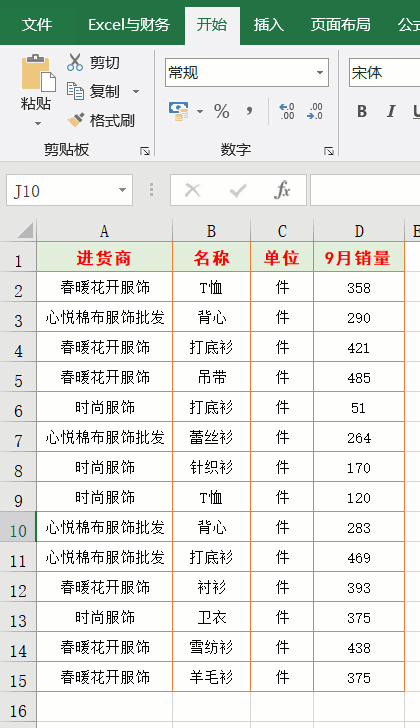Screen dimensions: 420x728
Task: Click header cell 进货商
Action: pos(104,257)
